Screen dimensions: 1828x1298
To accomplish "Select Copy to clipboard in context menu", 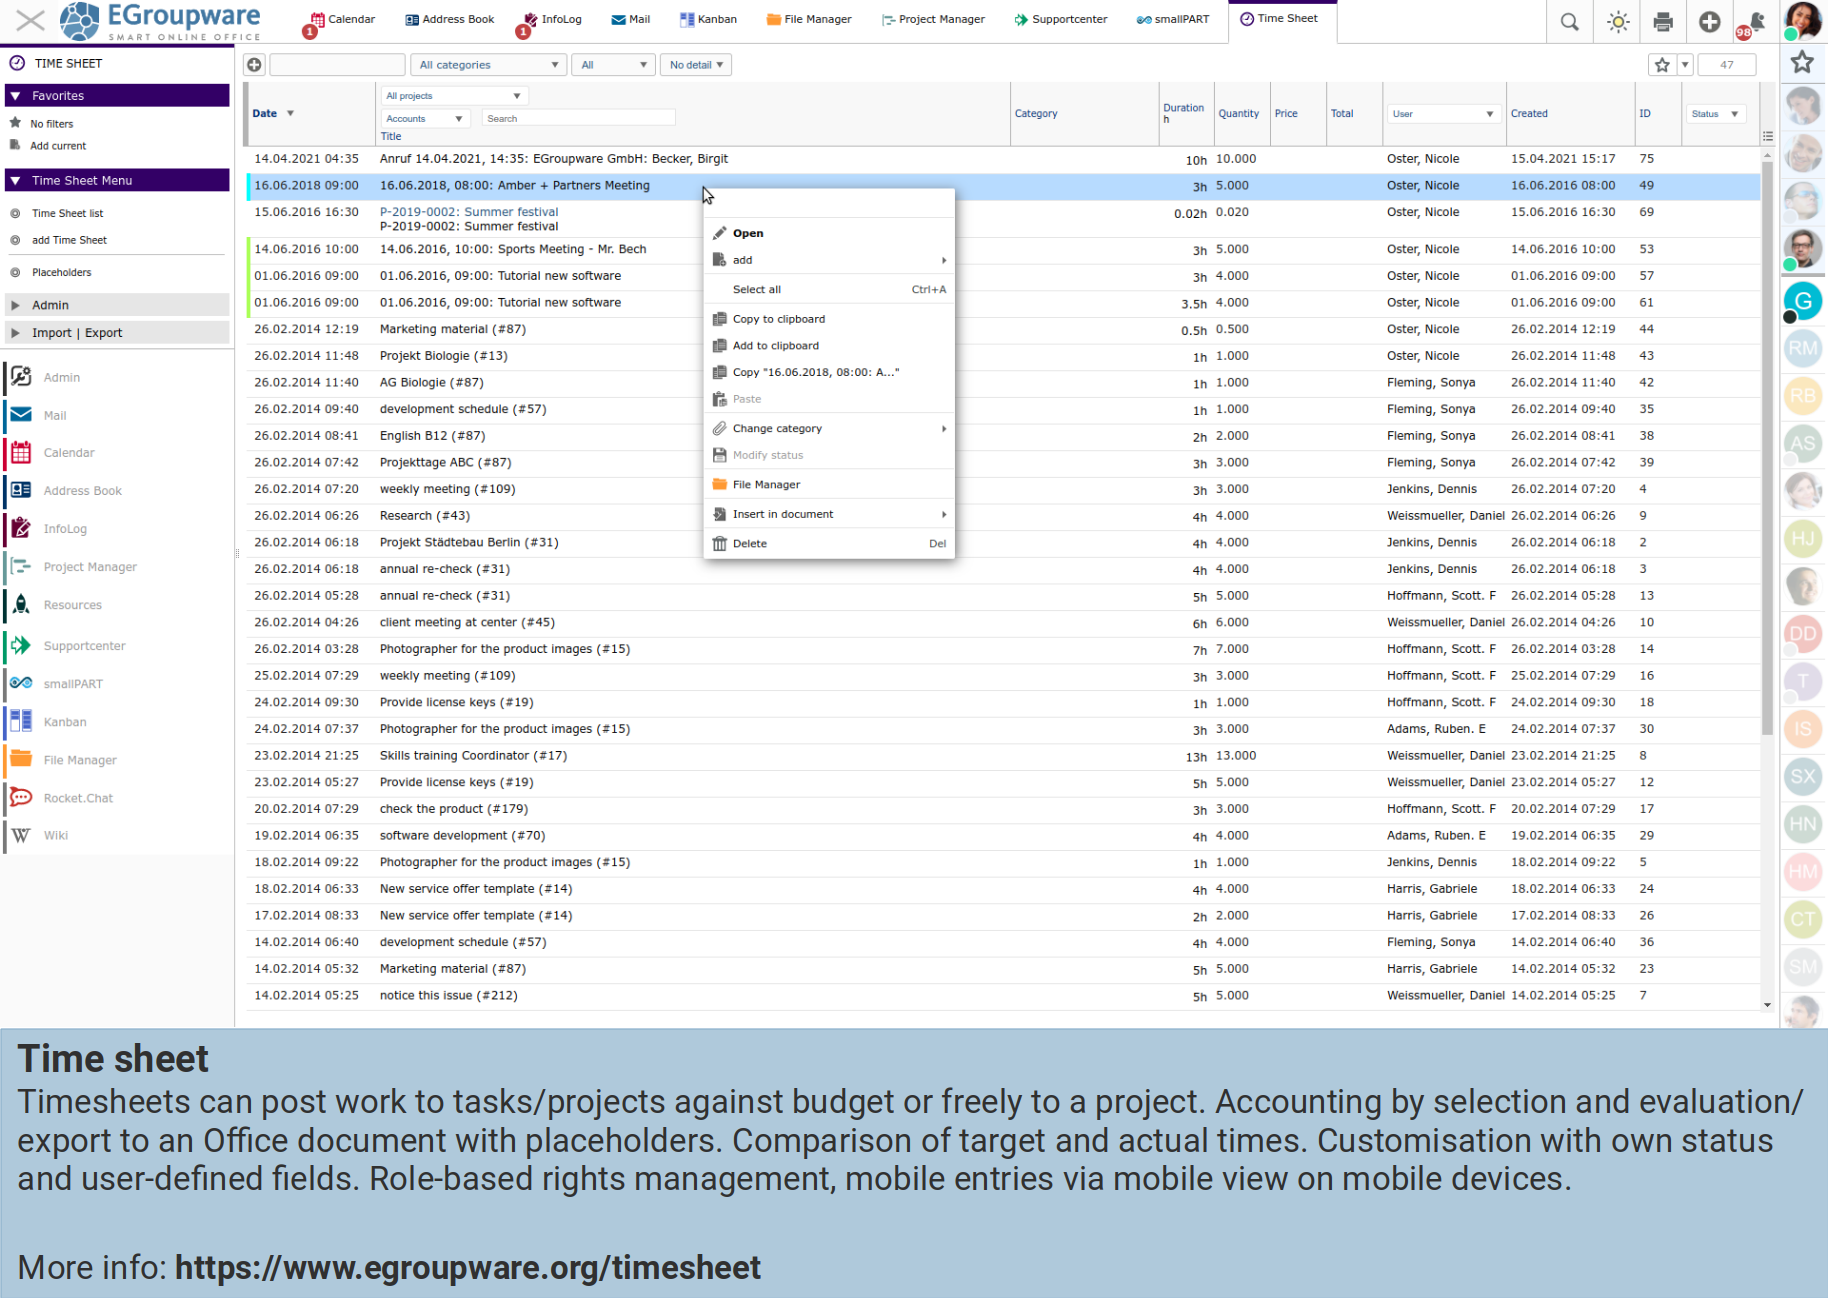I will [778, 319].
